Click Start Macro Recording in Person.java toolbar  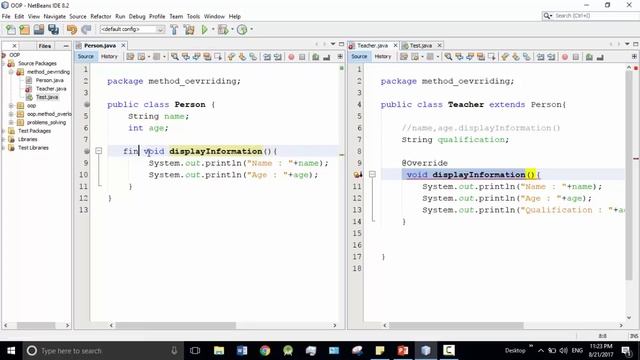(x=291, y=57)
